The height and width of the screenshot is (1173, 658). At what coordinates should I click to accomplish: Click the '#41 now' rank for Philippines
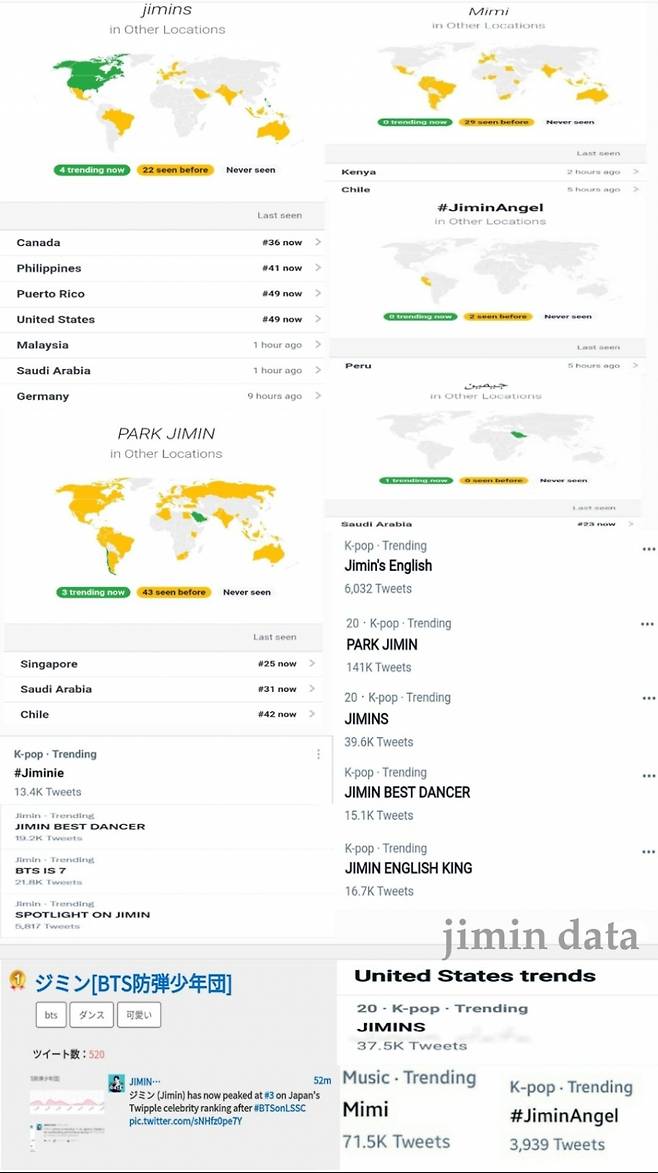coord(282,268)
